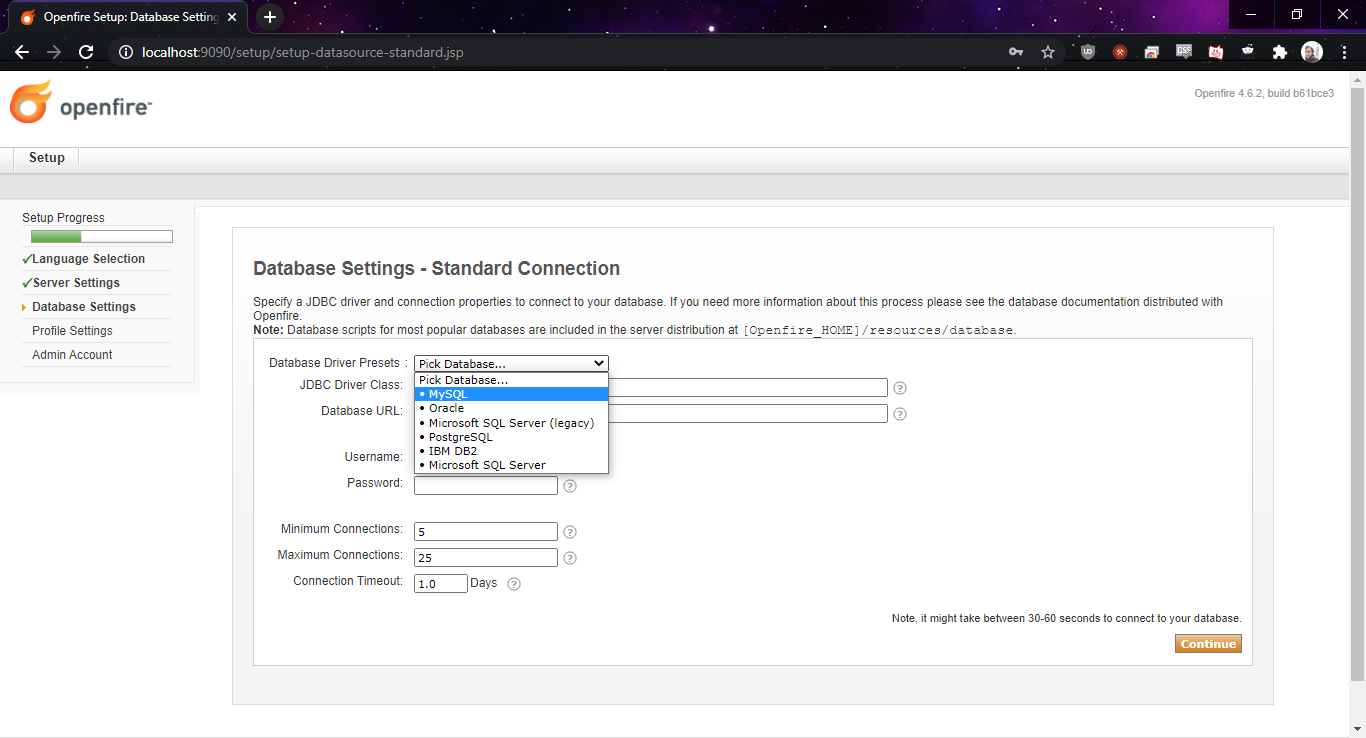Bookmark this page with the star

[1048, 52]
